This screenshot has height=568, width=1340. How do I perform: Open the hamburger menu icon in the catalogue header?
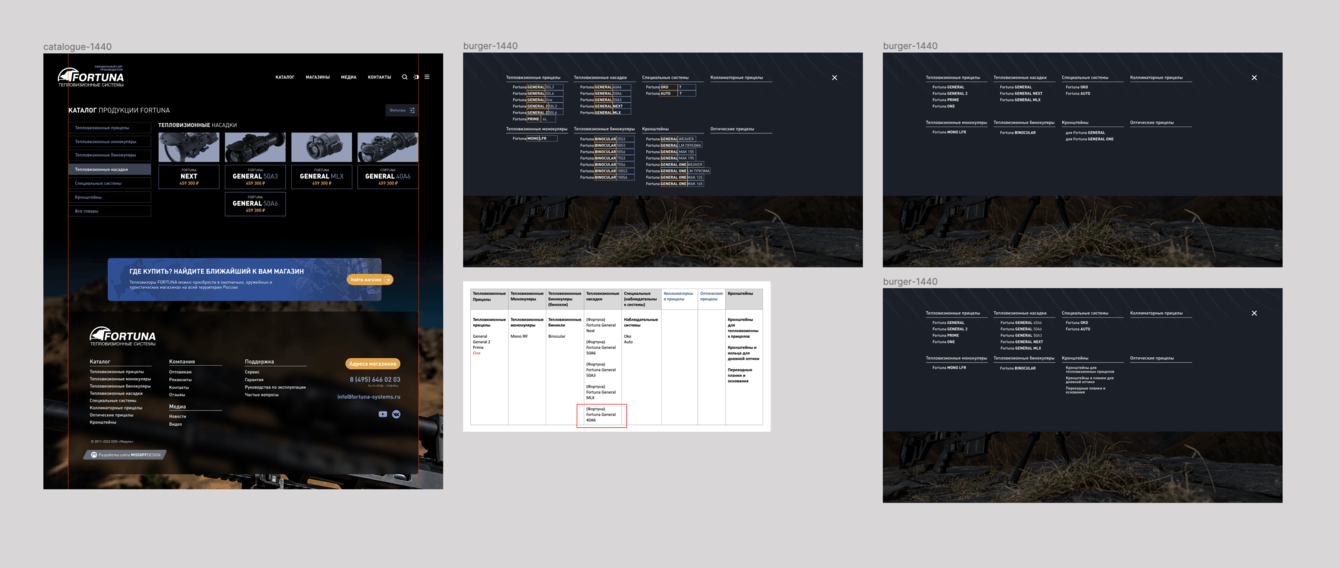pos(427,77)
